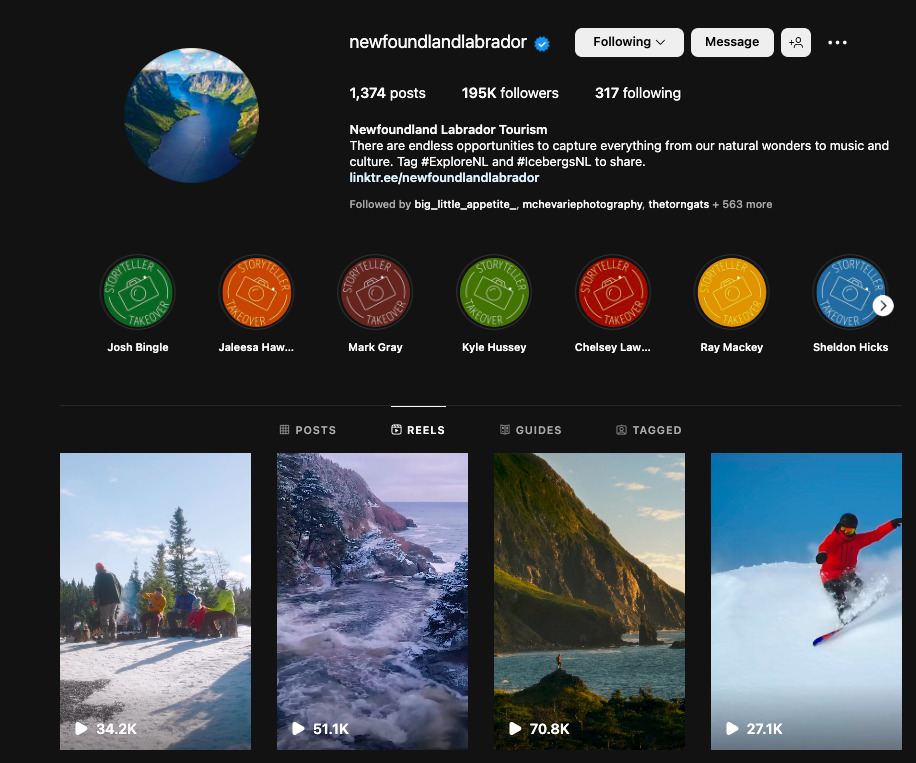View the 195K followers list
This screenshot has width=916, height=763.
coord(510,93)
